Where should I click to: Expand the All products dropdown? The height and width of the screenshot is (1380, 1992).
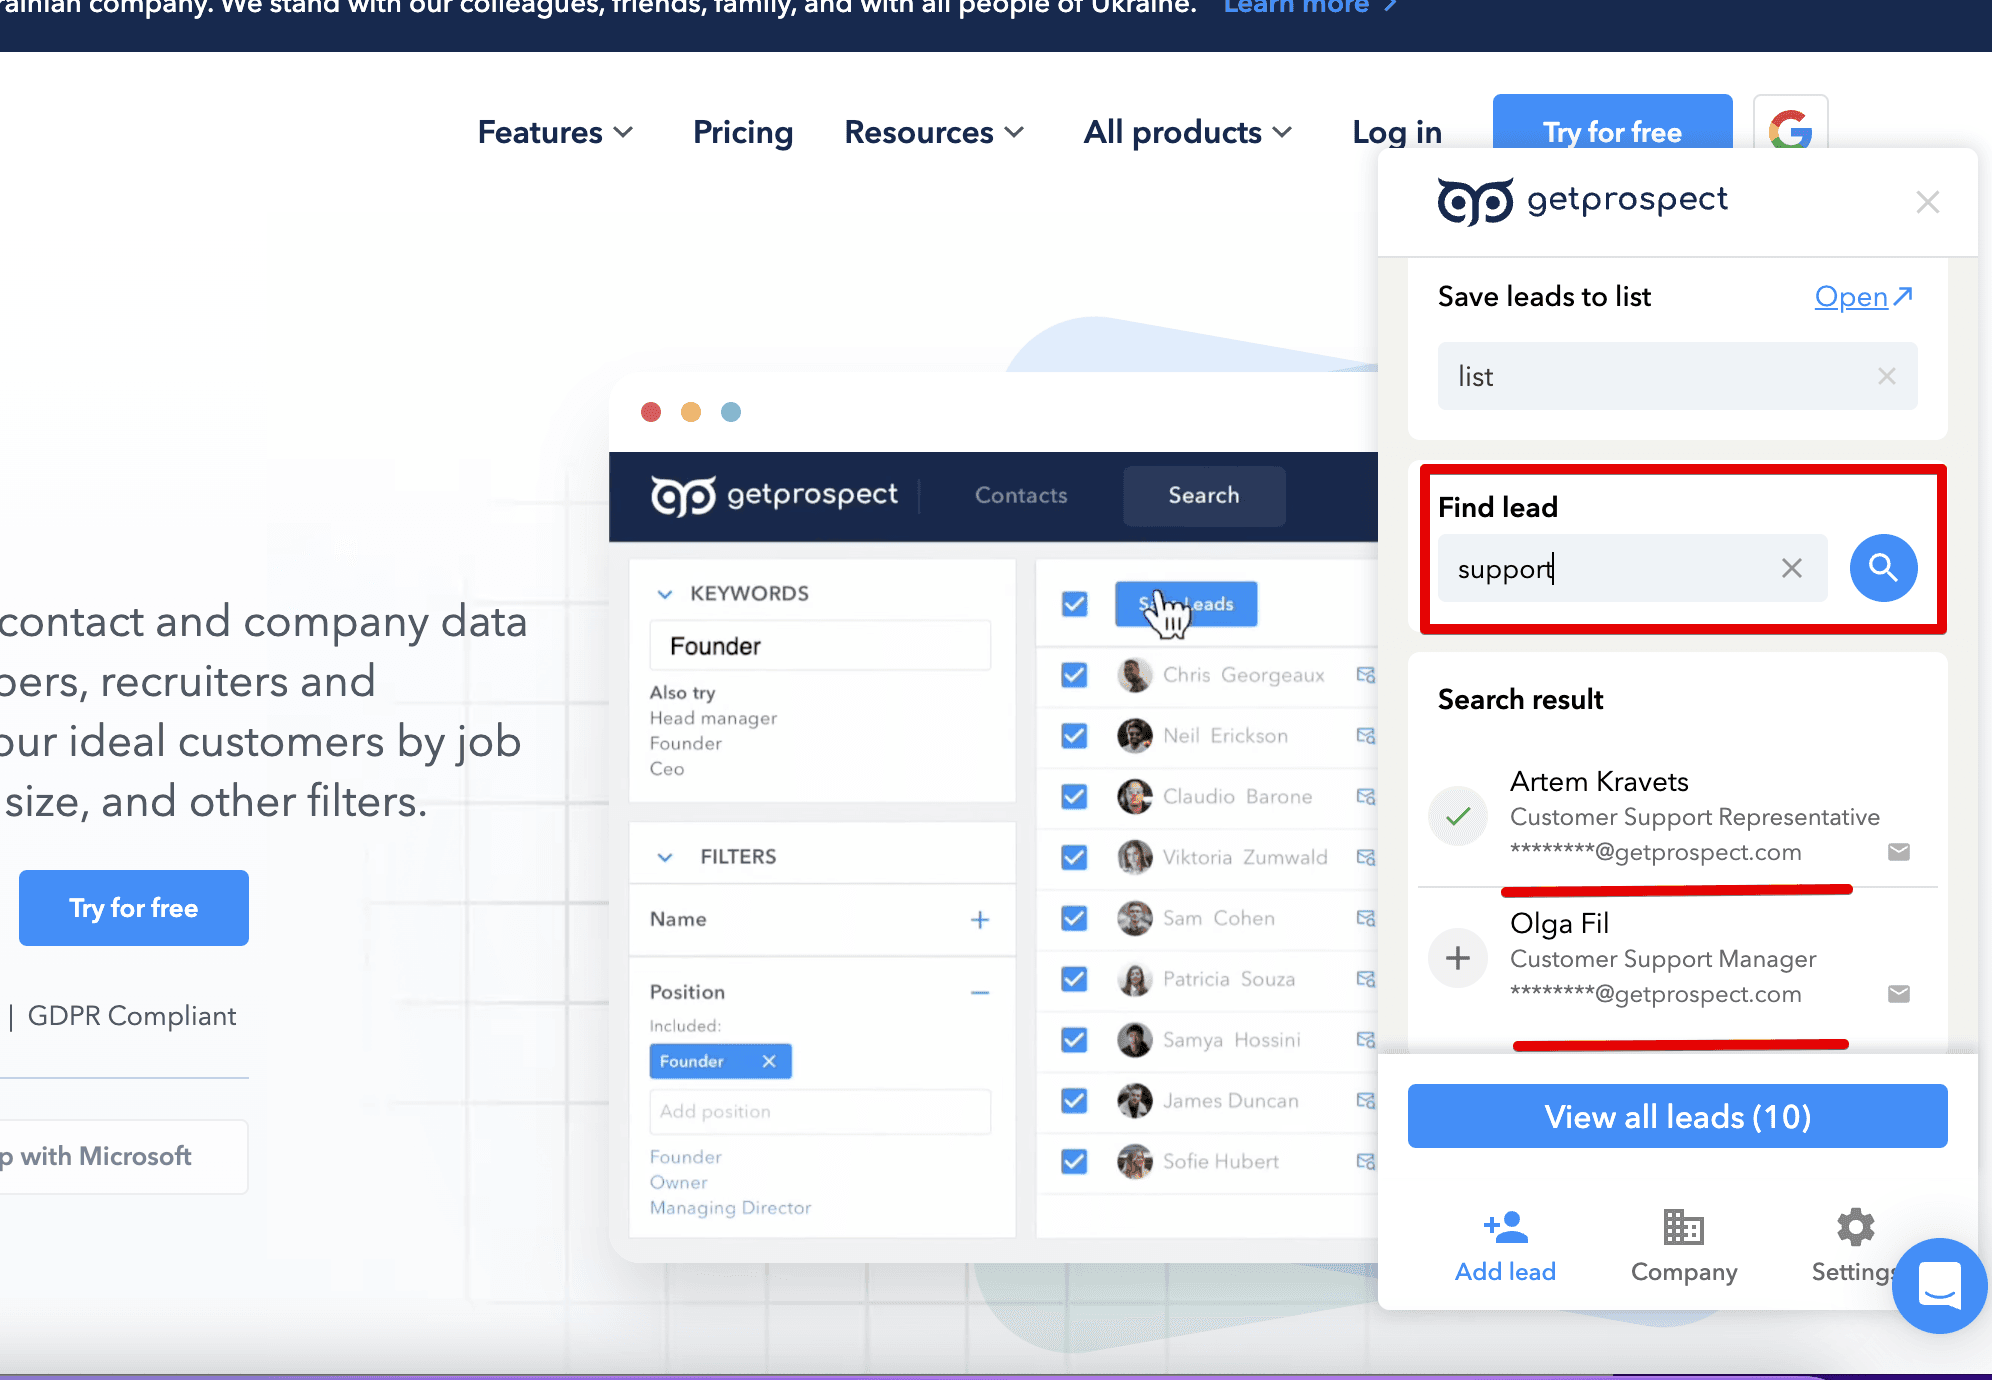tap(1188, 132)
